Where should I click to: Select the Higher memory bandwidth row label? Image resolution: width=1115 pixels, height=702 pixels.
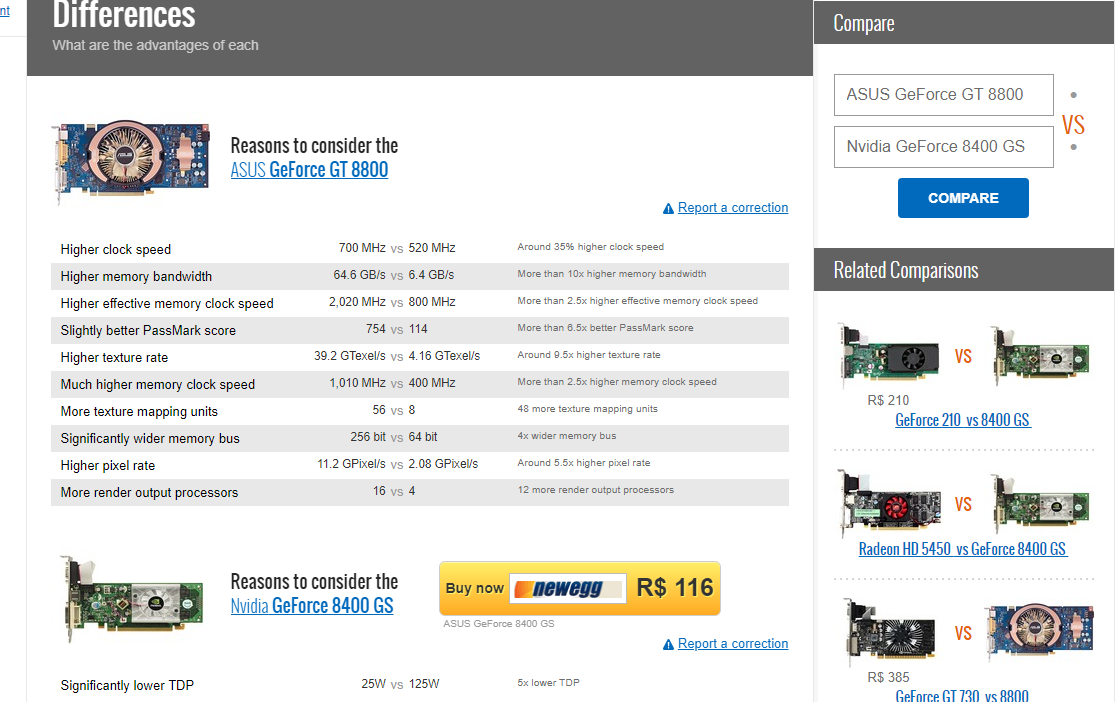click(137, 277)
